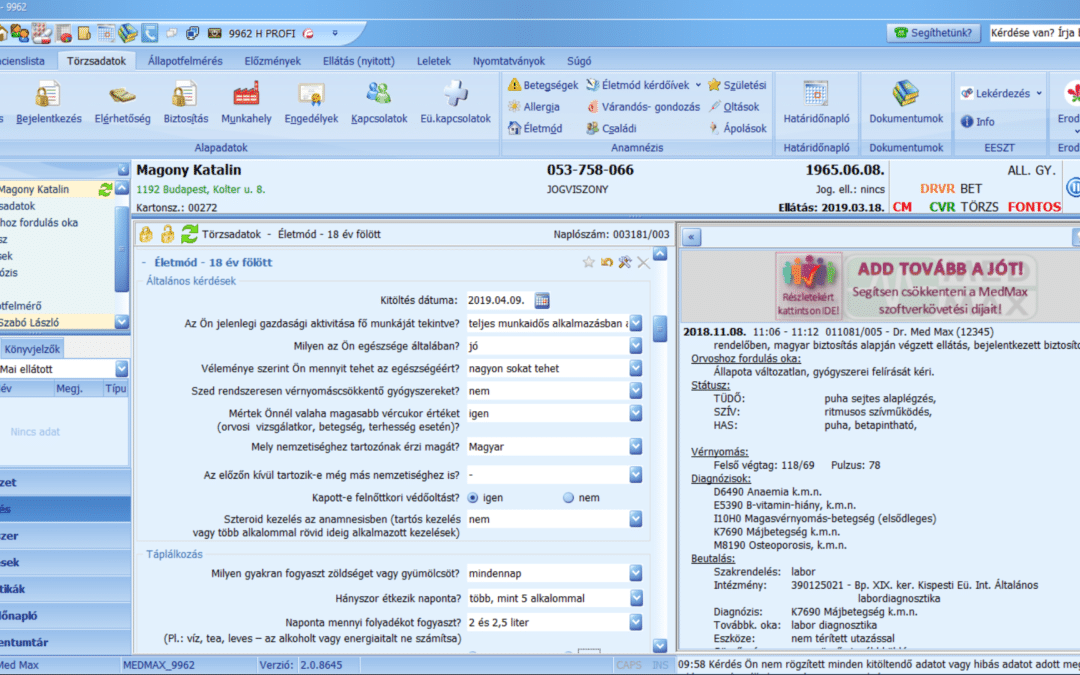Image resolution: width=1080 pixels, height=675 pixels.
Task: Open dropdown for zöldség vagy gyümölcs frequency
Action: [635, 574]
